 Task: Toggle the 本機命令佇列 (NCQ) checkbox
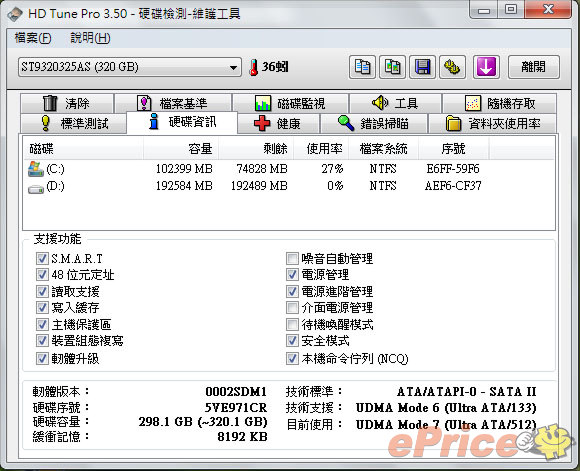pos(292,358)
